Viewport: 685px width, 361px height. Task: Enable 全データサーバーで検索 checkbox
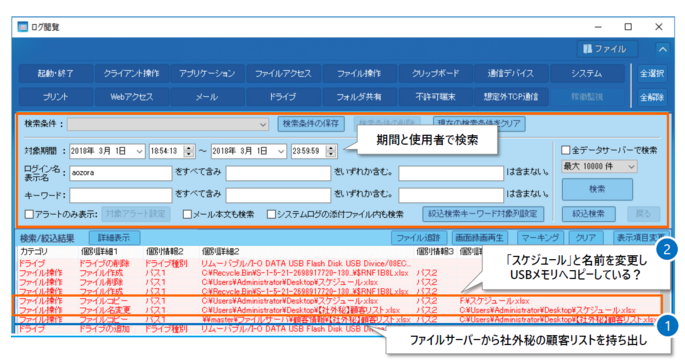point(566,150)
